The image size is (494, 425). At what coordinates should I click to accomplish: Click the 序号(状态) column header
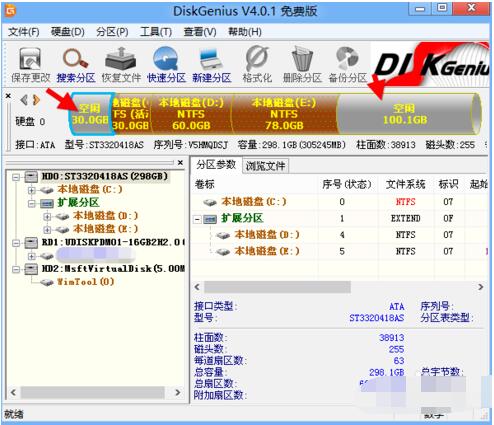coord(347,184)
